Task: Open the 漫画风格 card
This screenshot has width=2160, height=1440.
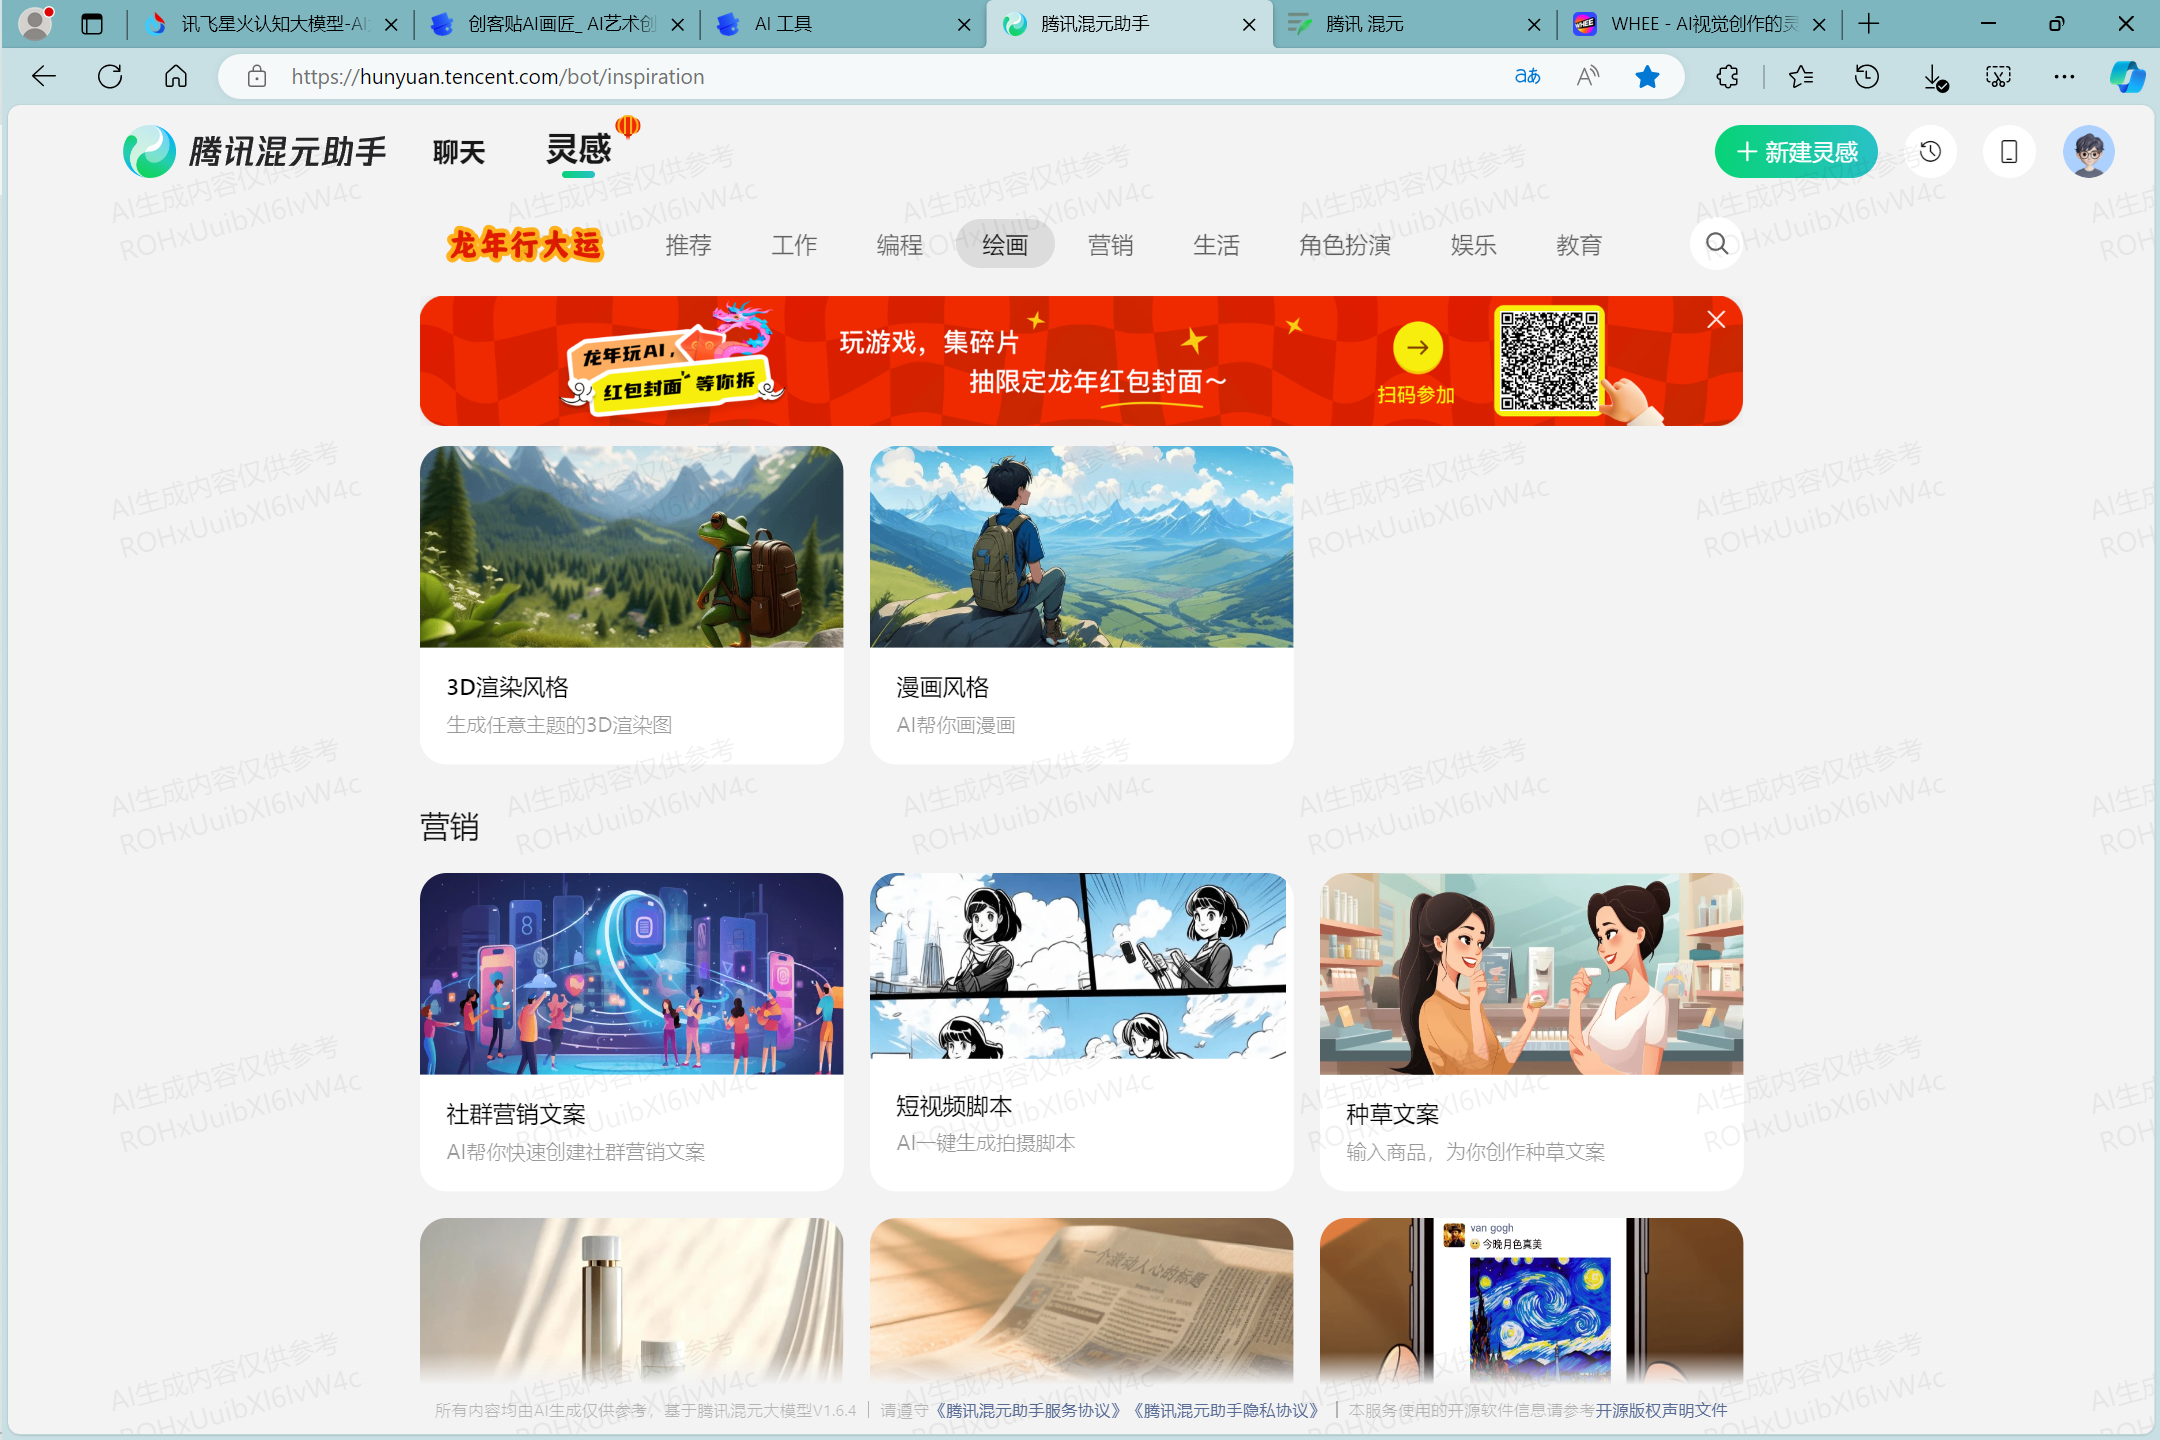Action: tap(1081, 605)
